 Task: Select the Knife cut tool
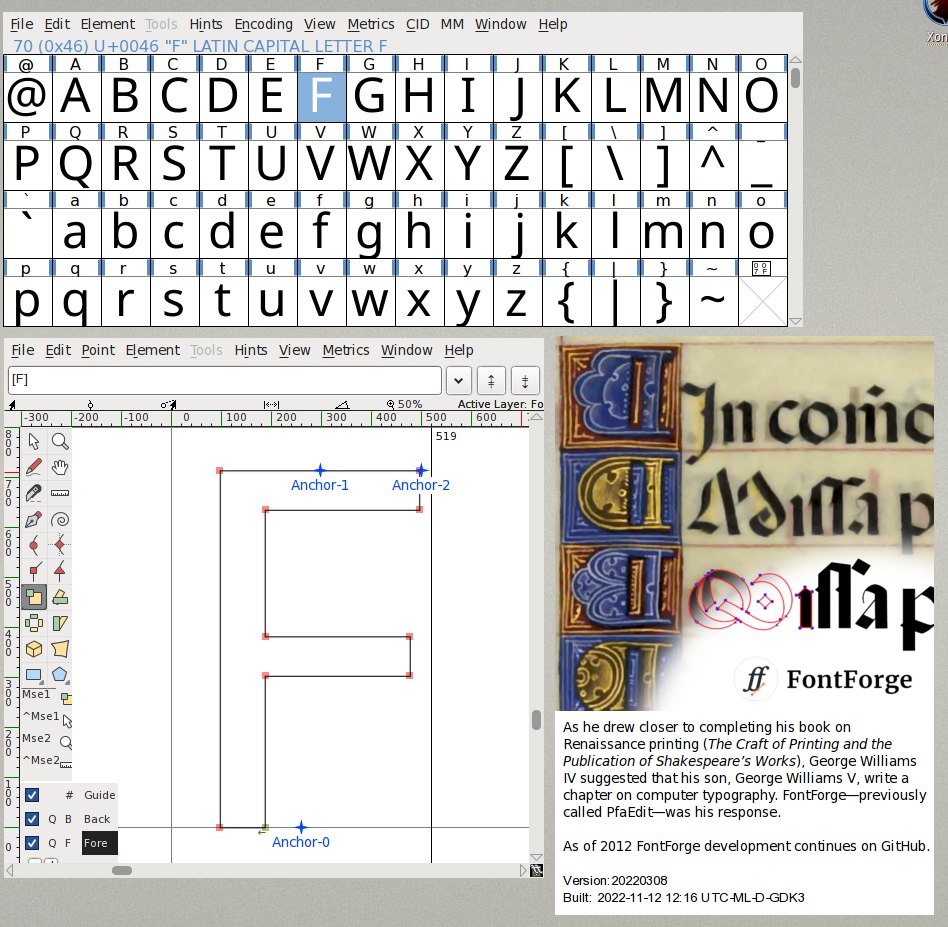[x=34, y=493]
